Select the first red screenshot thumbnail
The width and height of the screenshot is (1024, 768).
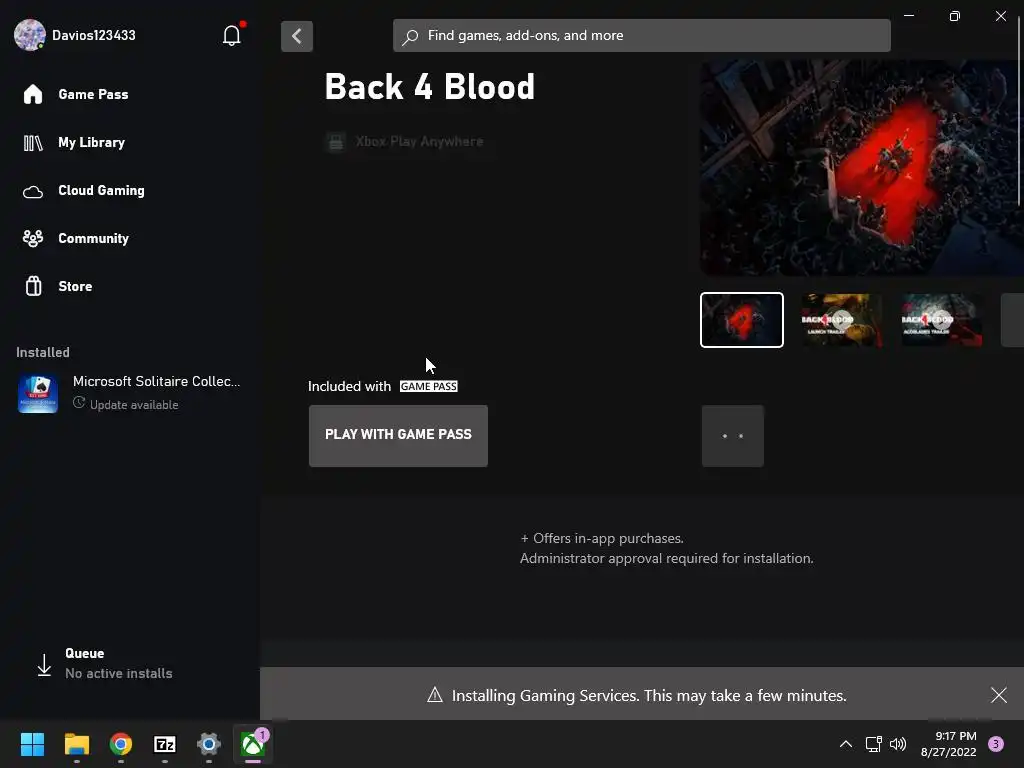(742, 320)
